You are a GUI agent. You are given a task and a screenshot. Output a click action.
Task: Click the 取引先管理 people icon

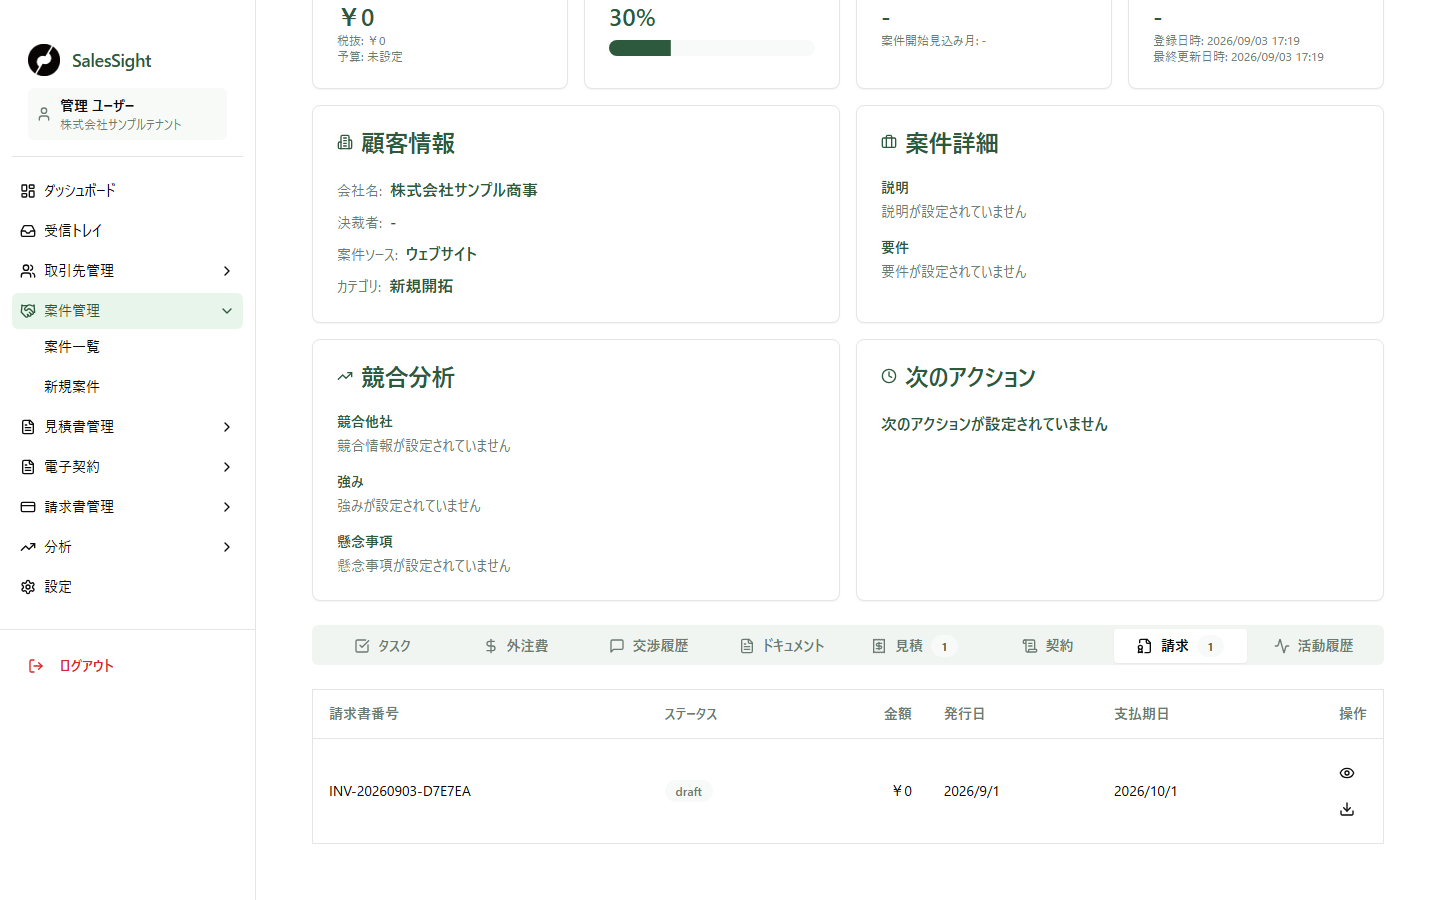pos(28,271)
